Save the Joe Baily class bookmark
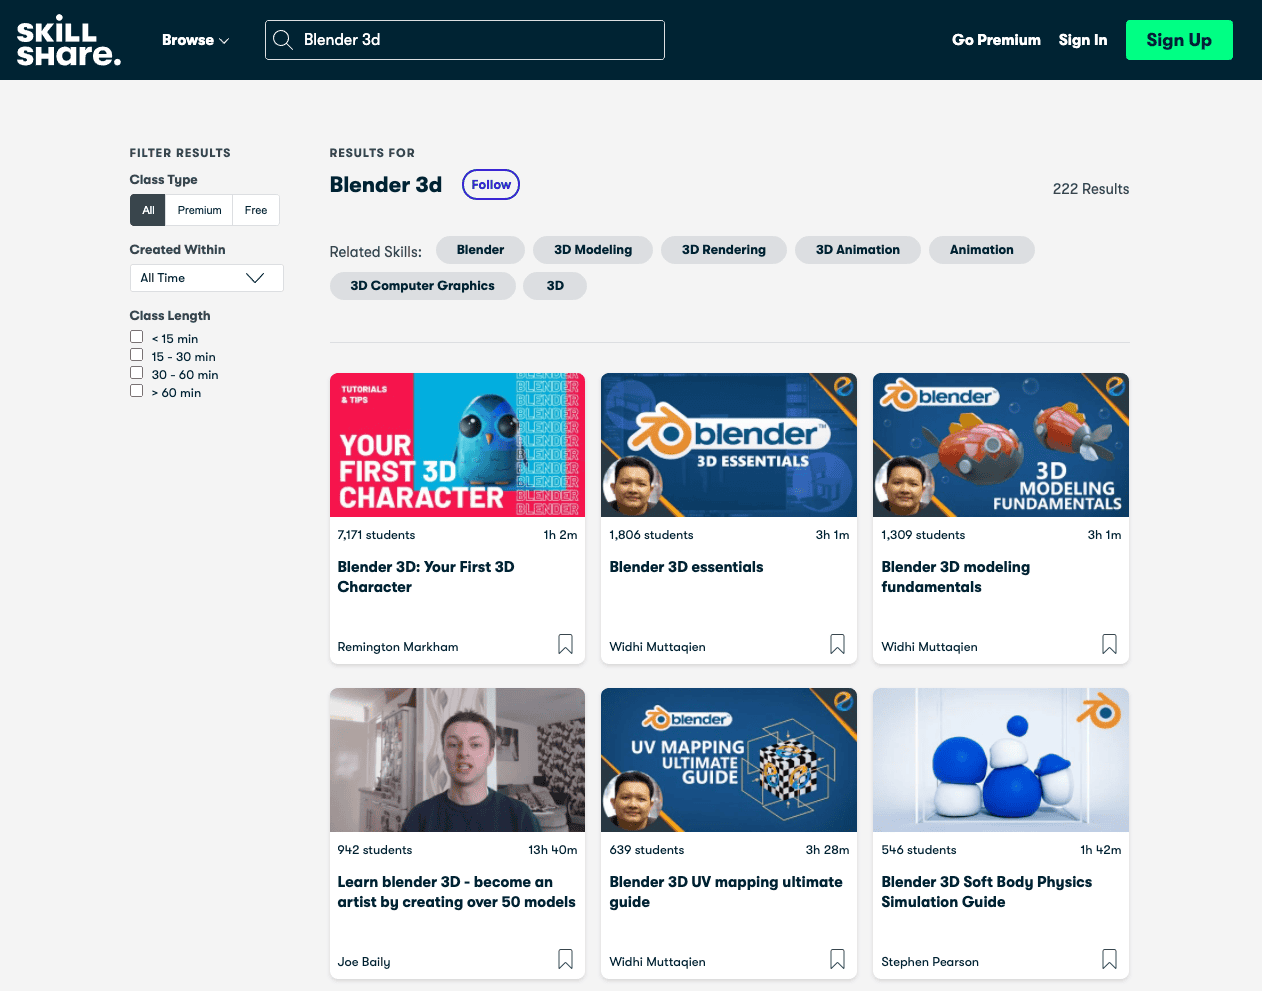Image resolution: width=1262 pixels, height=991 pixels. pyautogui.click(x=565, y=960)
